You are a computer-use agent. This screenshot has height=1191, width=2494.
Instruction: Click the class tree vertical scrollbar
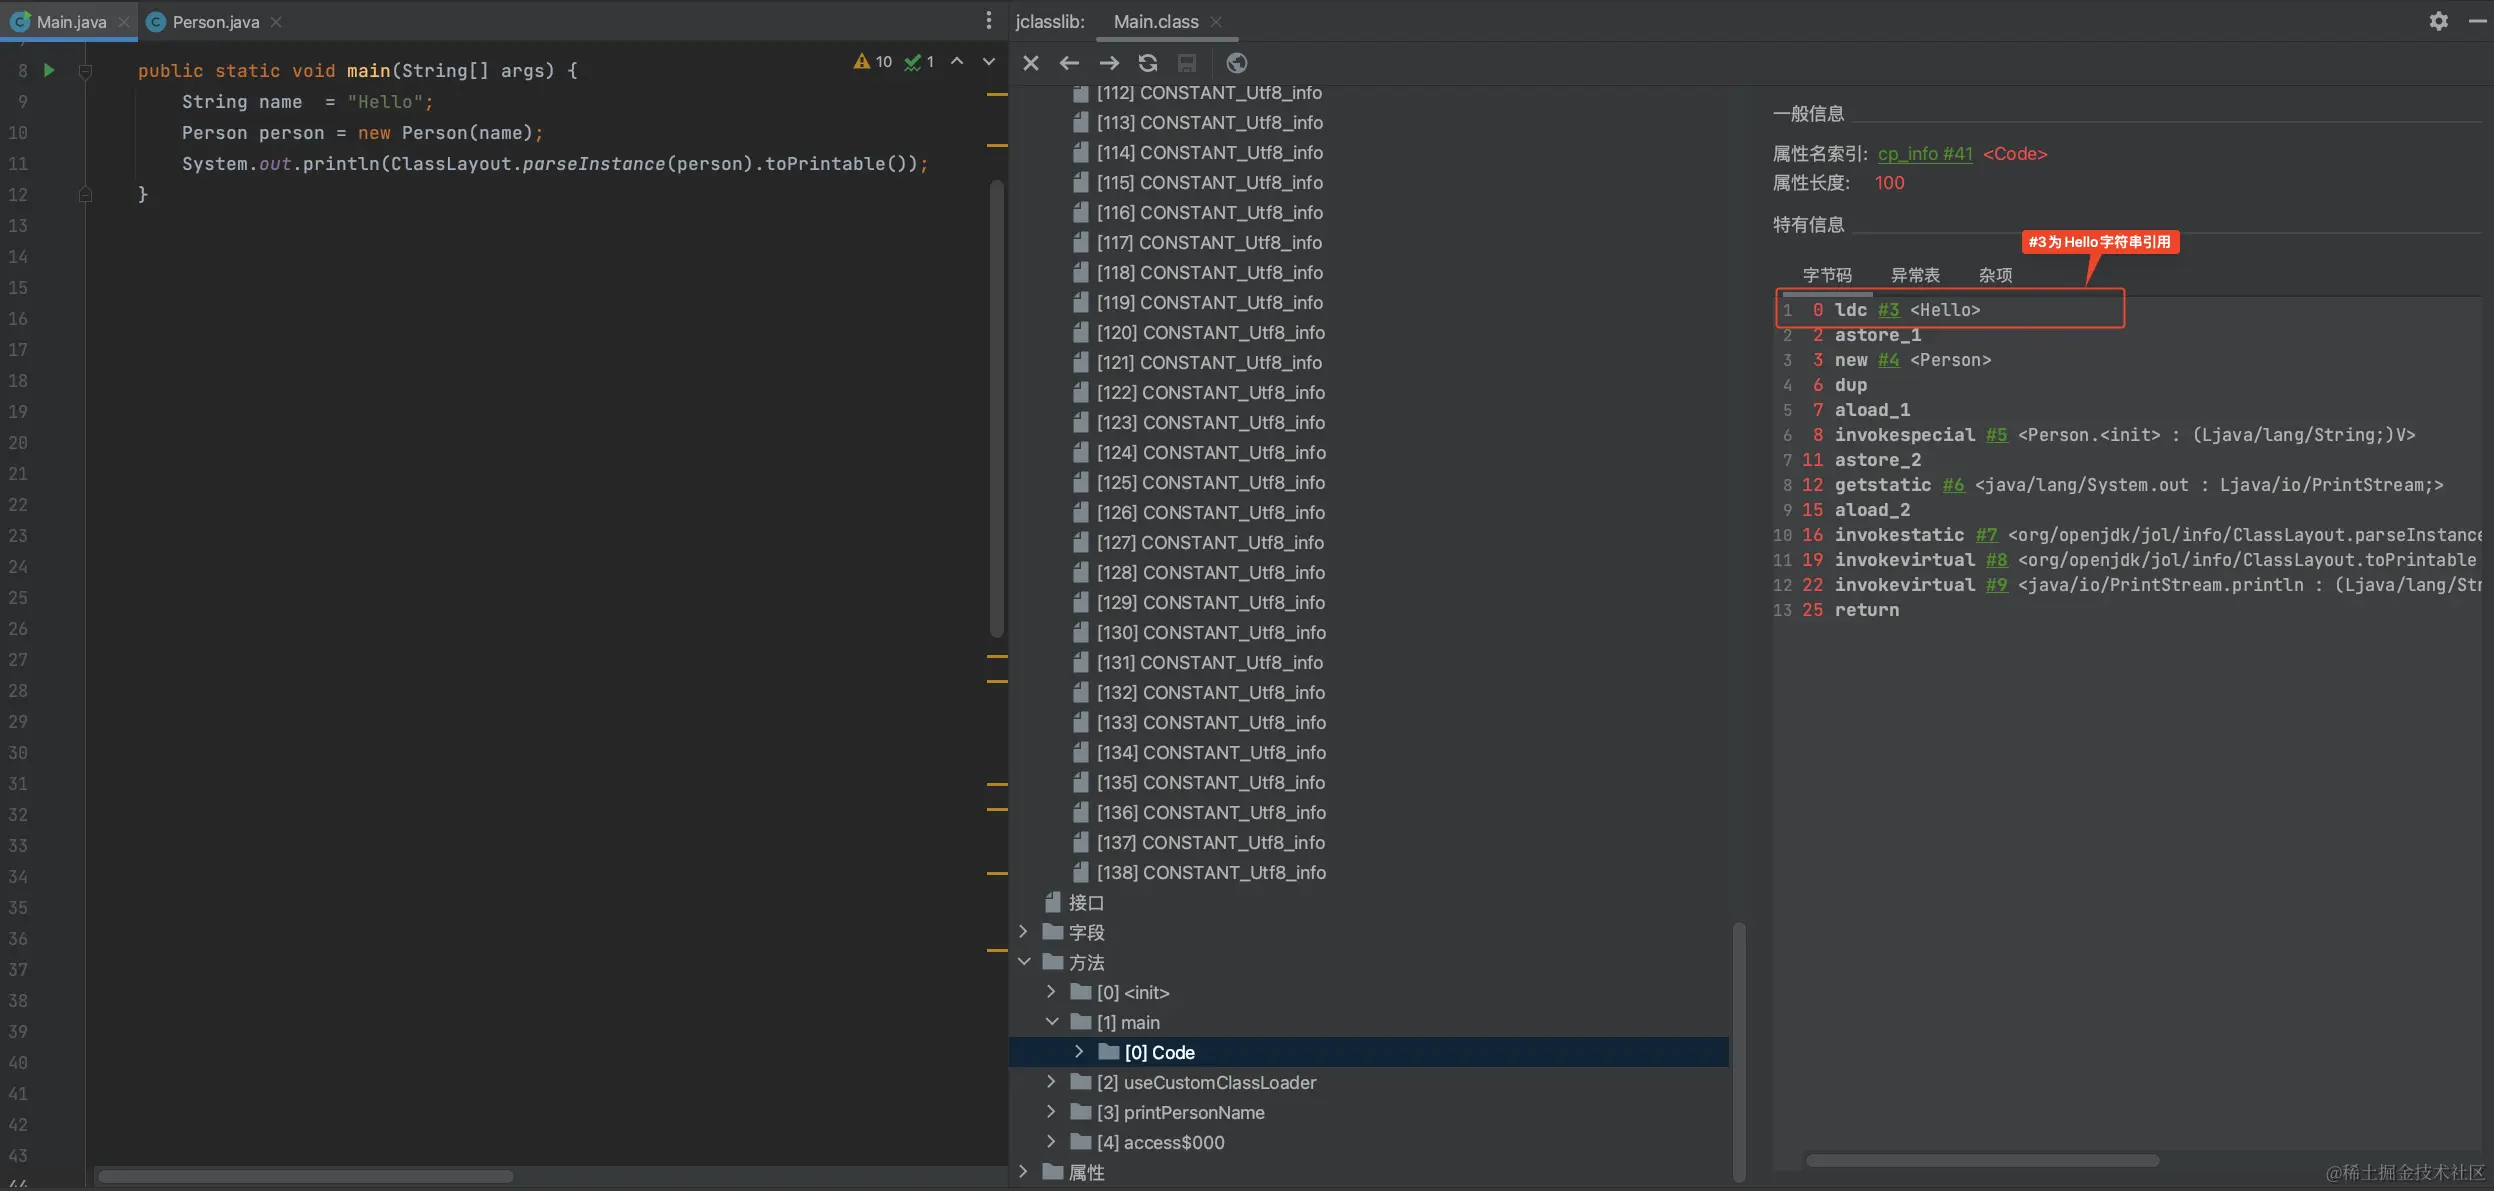click(x=1739, y=1052)
